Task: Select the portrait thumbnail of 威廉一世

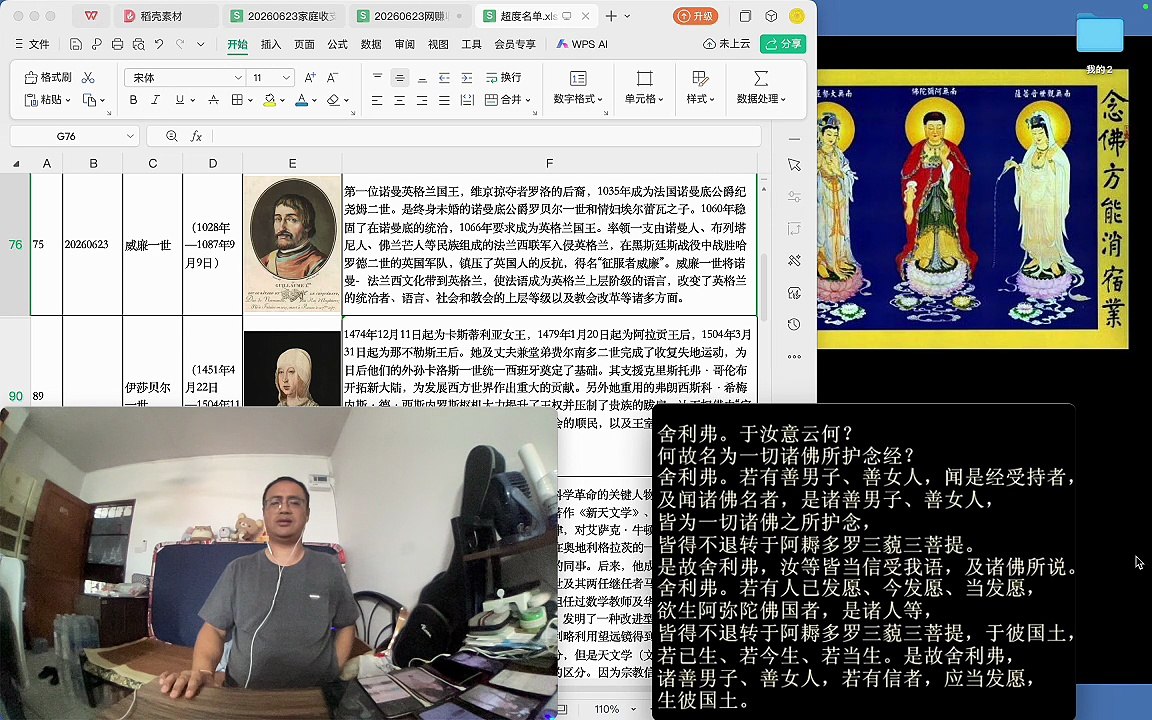Action: point(292,244)
